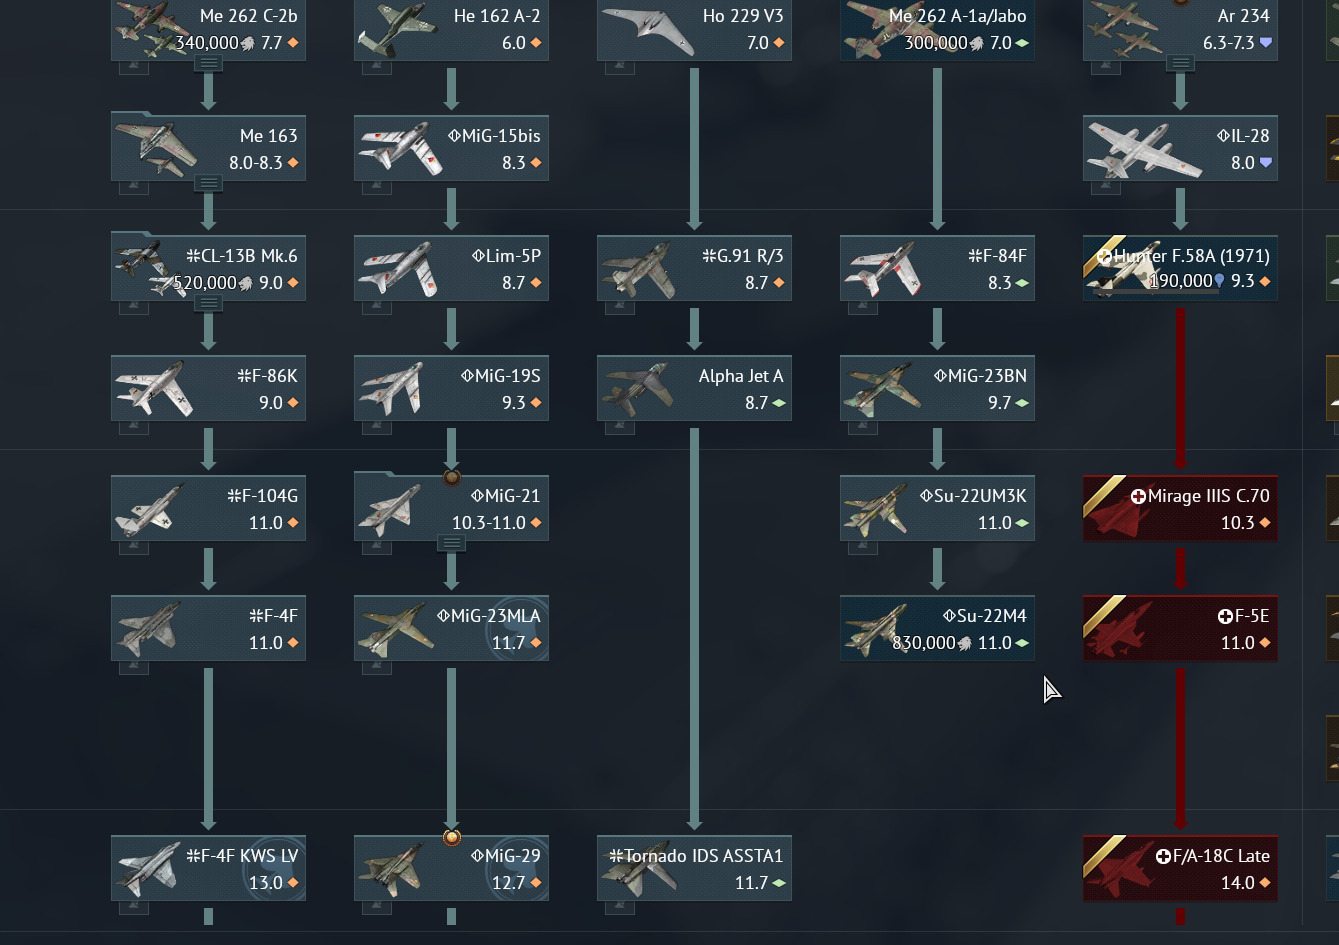The height and width of the screenshot is (945, 1339).
Task: Select the Hunter F.58A (1971) premium card
Action: click(x=1180, y=268)
